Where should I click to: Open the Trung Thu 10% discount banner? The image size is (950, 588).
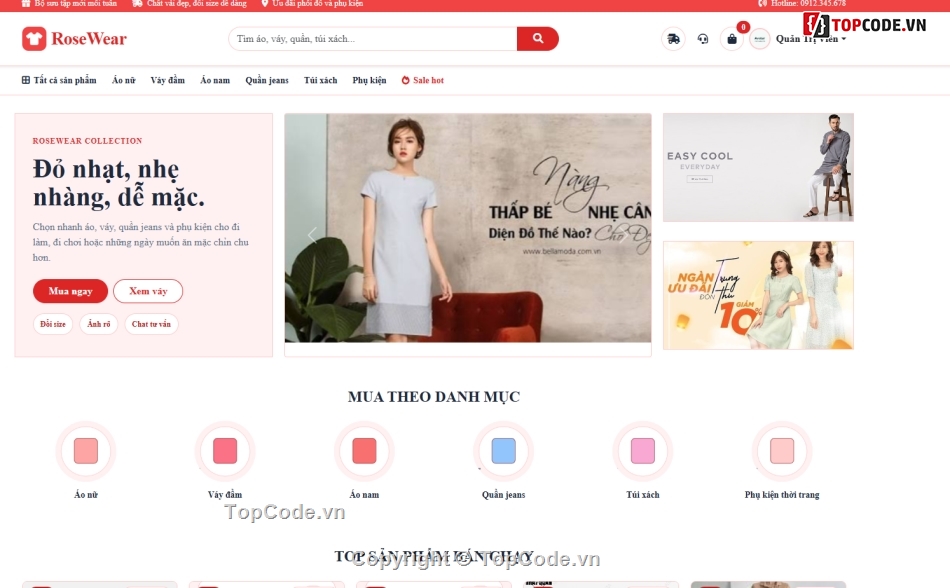click(x=759, y=296)
